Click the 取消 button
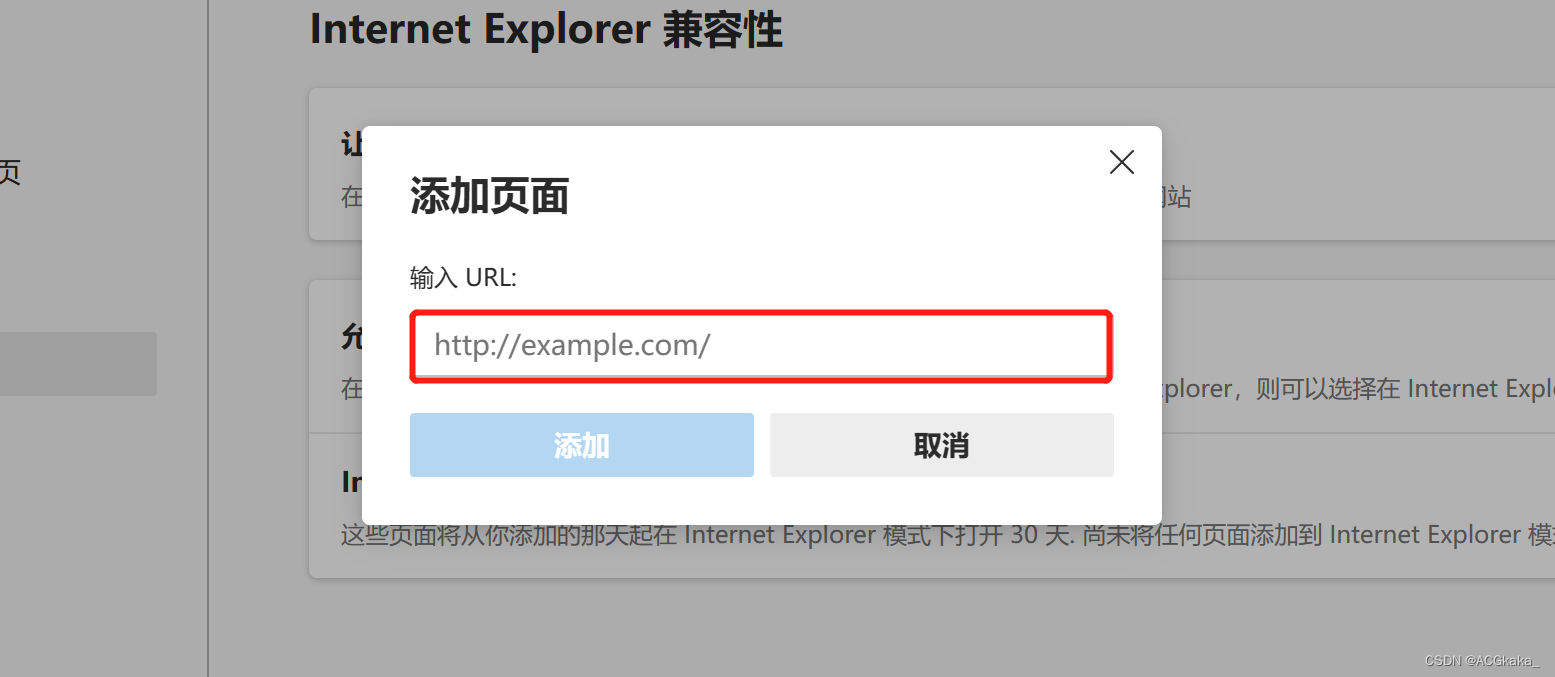 click(942, 445)
